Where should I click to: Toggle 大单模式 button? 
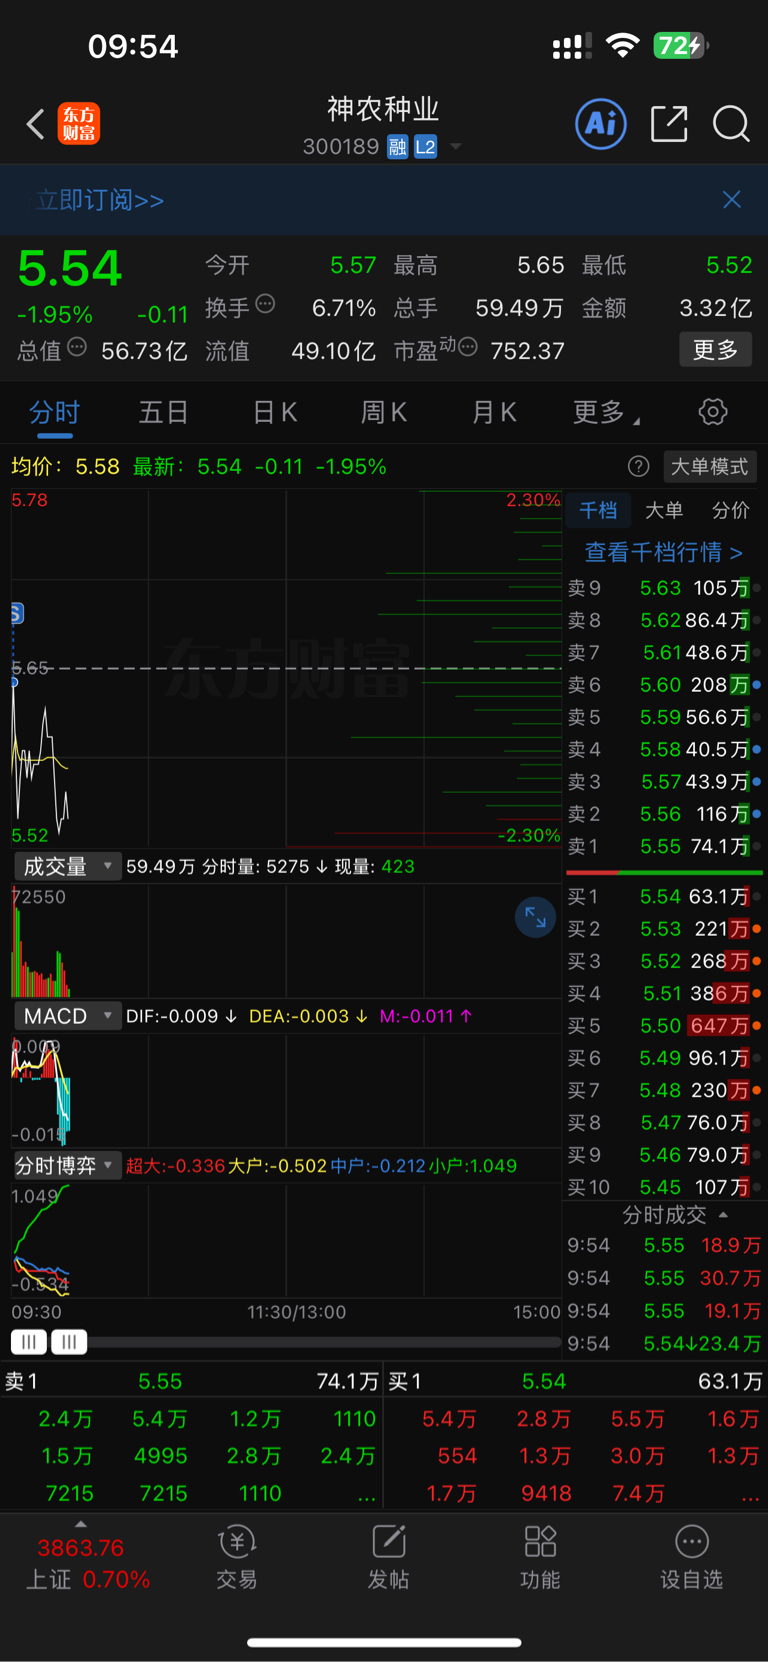click(709, 466)
